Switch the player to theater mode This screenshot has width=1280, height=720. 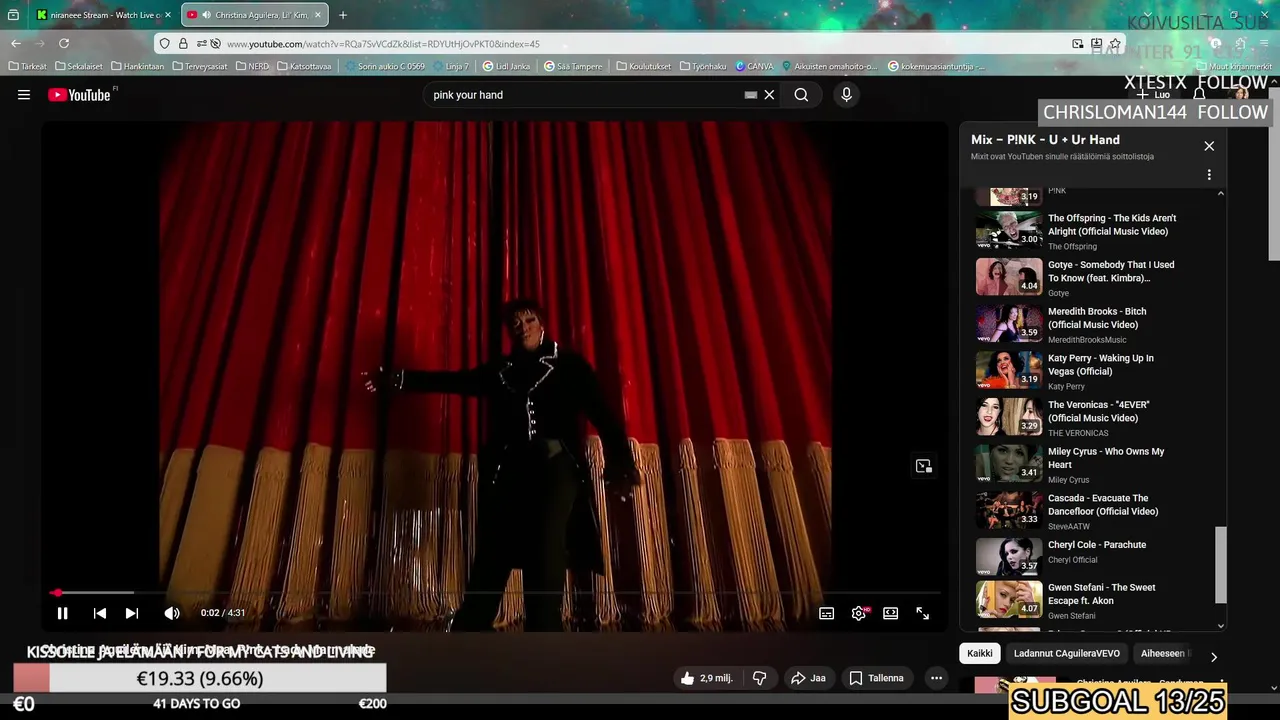pyautogui.click(x=890, y=613)
